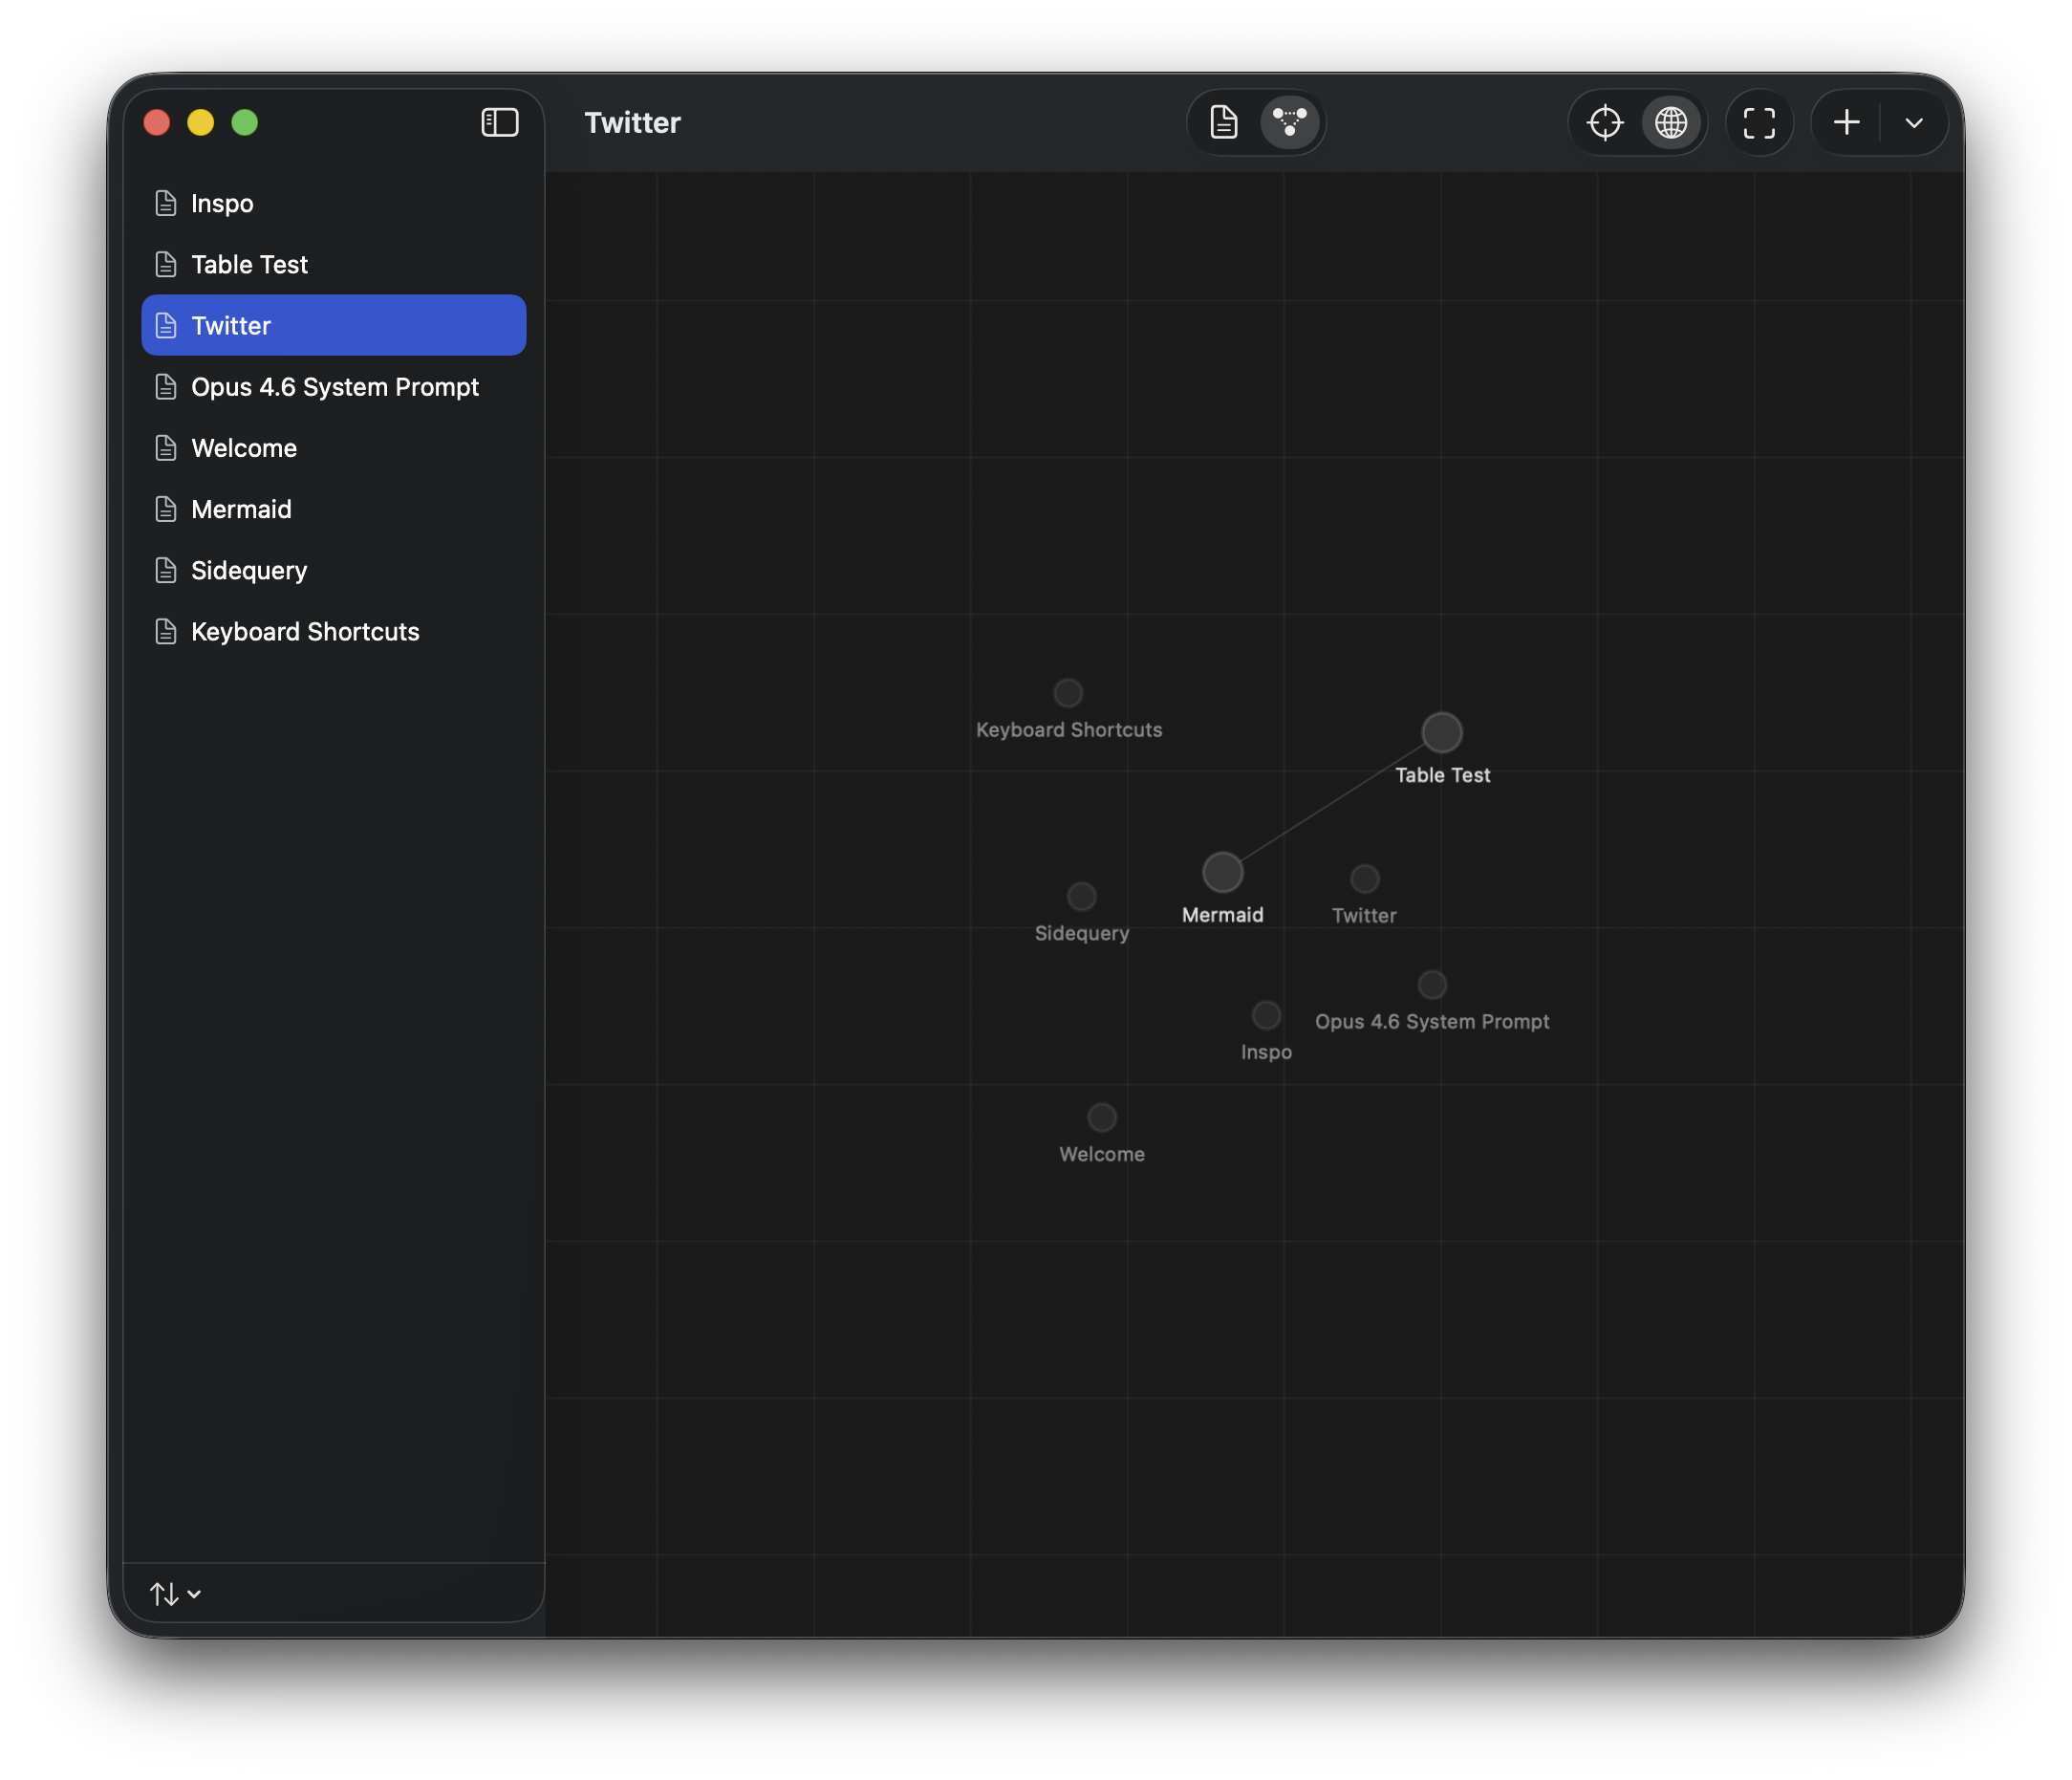2072x1780 pixels.
Task: Click the Sidequery document icon in sidebar
Action: pos(166,570)
